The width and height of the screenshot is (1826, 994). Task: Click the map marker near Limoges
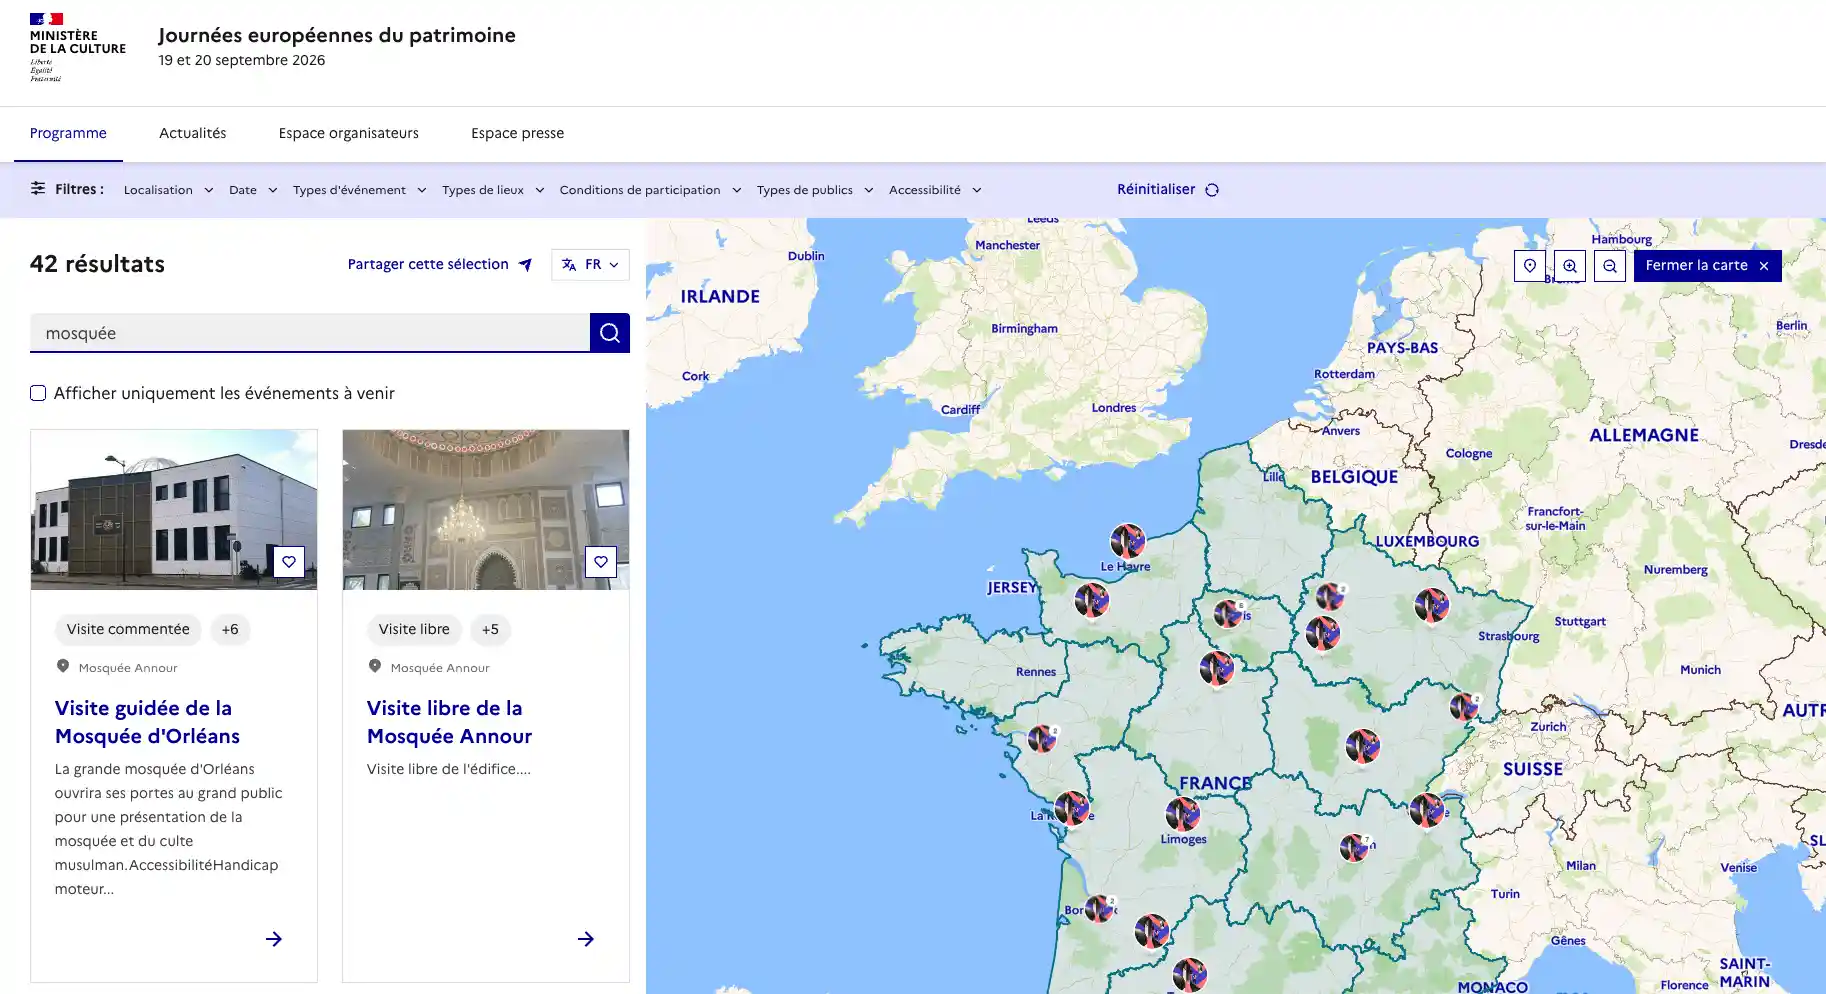1183,815
